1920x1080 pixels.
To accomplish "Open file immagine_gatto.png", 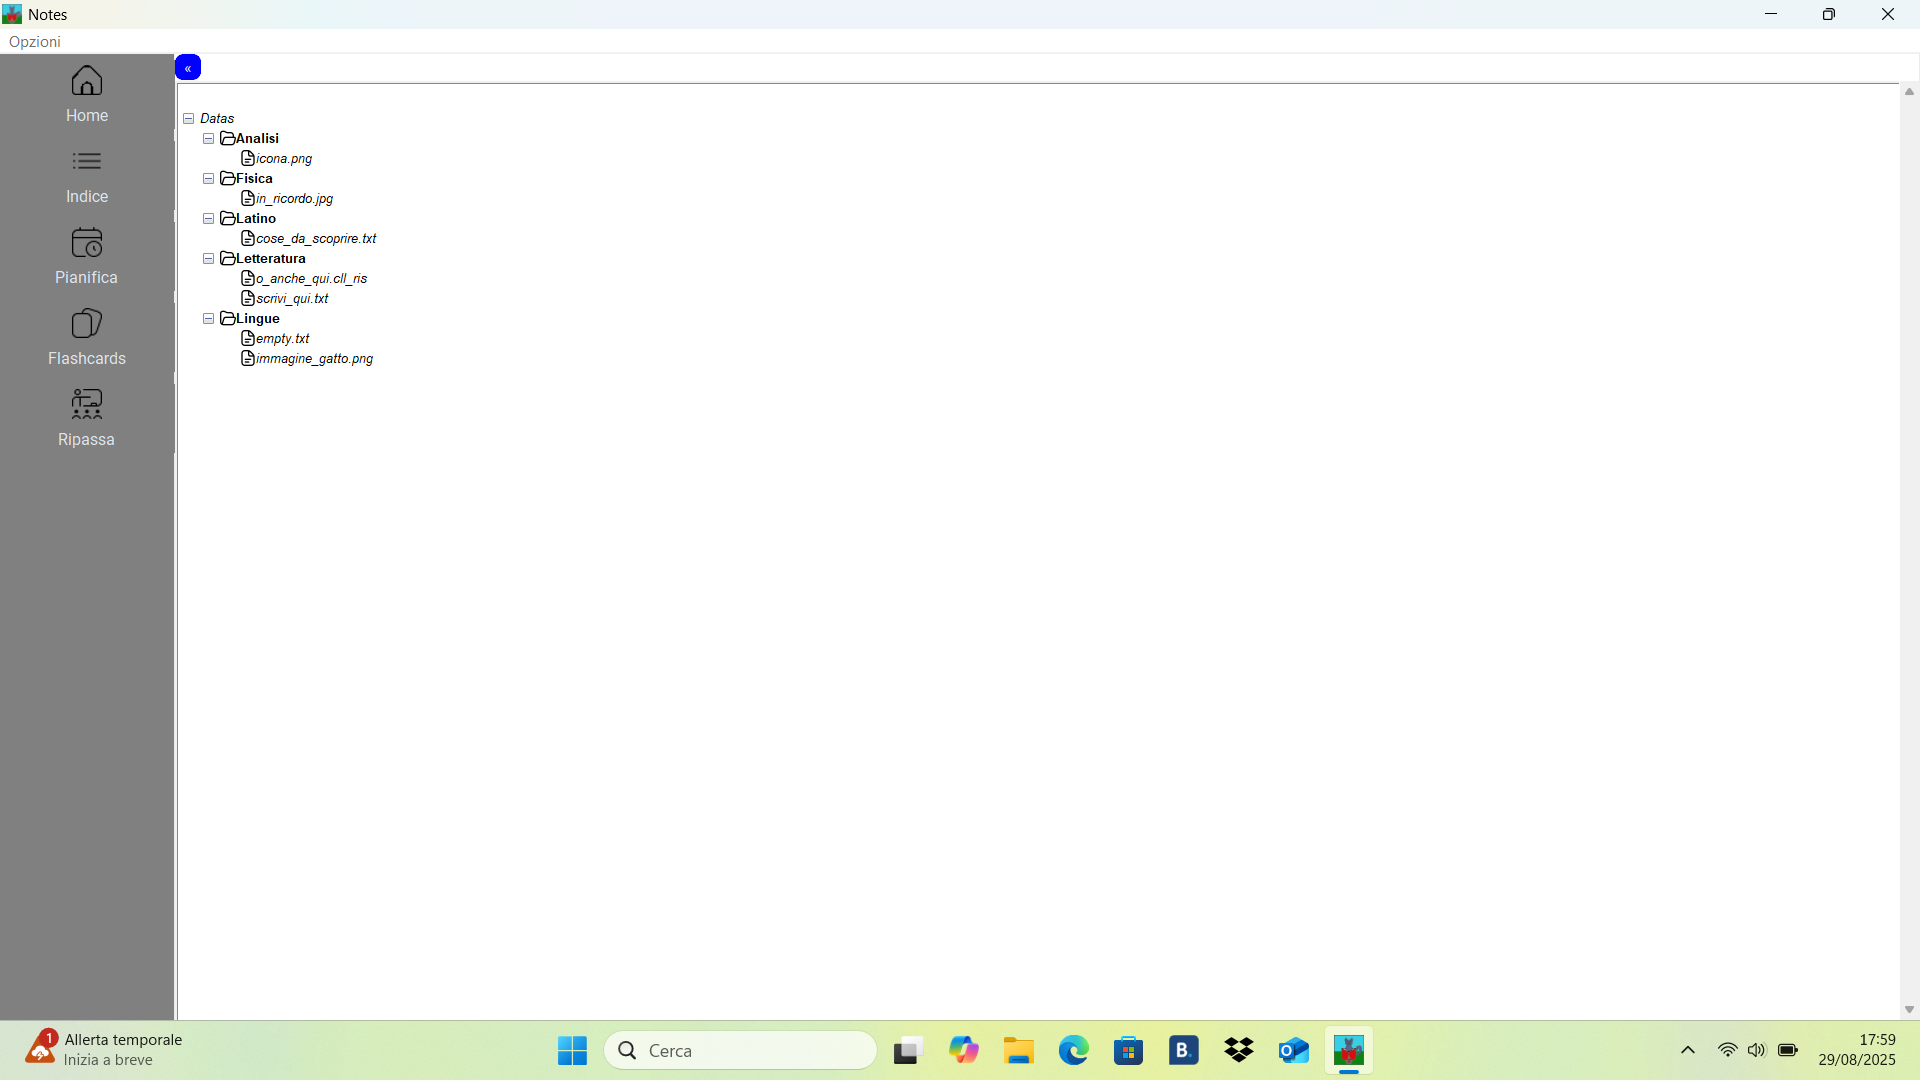I will point(315,359).
